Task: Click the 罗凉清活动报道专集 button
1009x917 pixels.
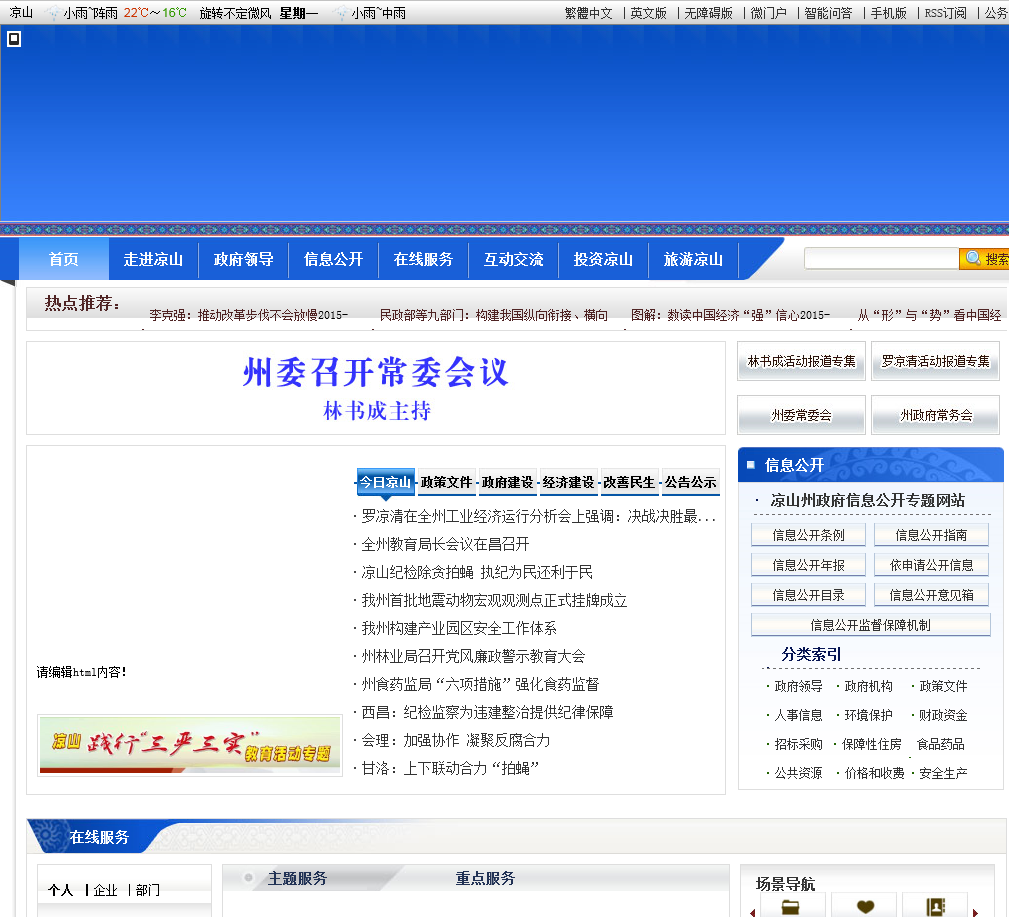Action: 935,361
